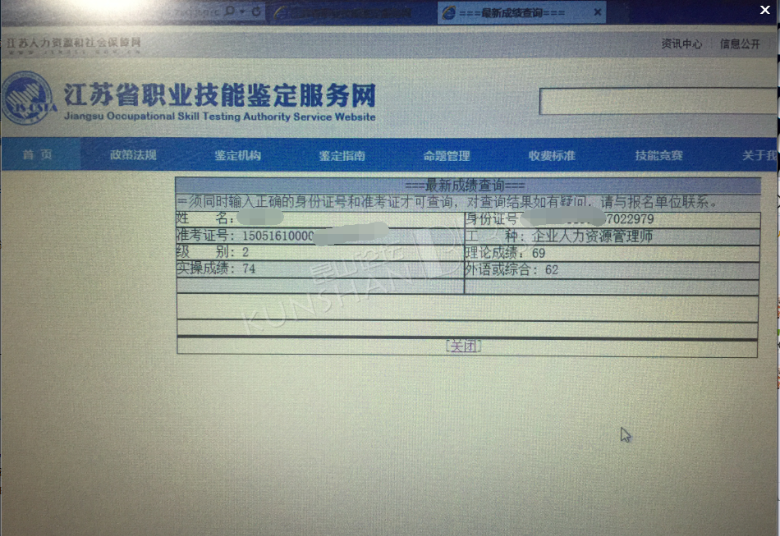
Task: Close the 最新成绩查询 tab
Action: click(597, 12)
